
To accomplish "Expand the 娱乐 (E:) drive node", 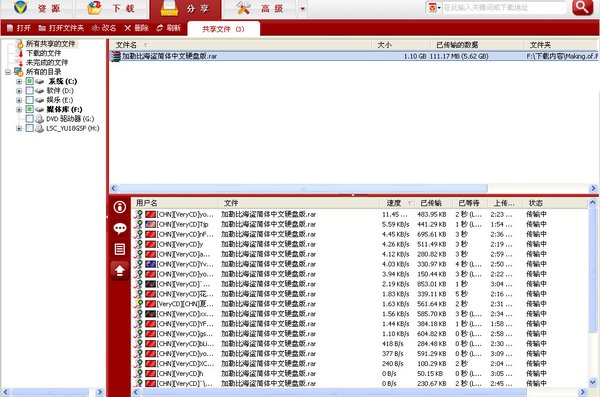I will click(19, 100).
